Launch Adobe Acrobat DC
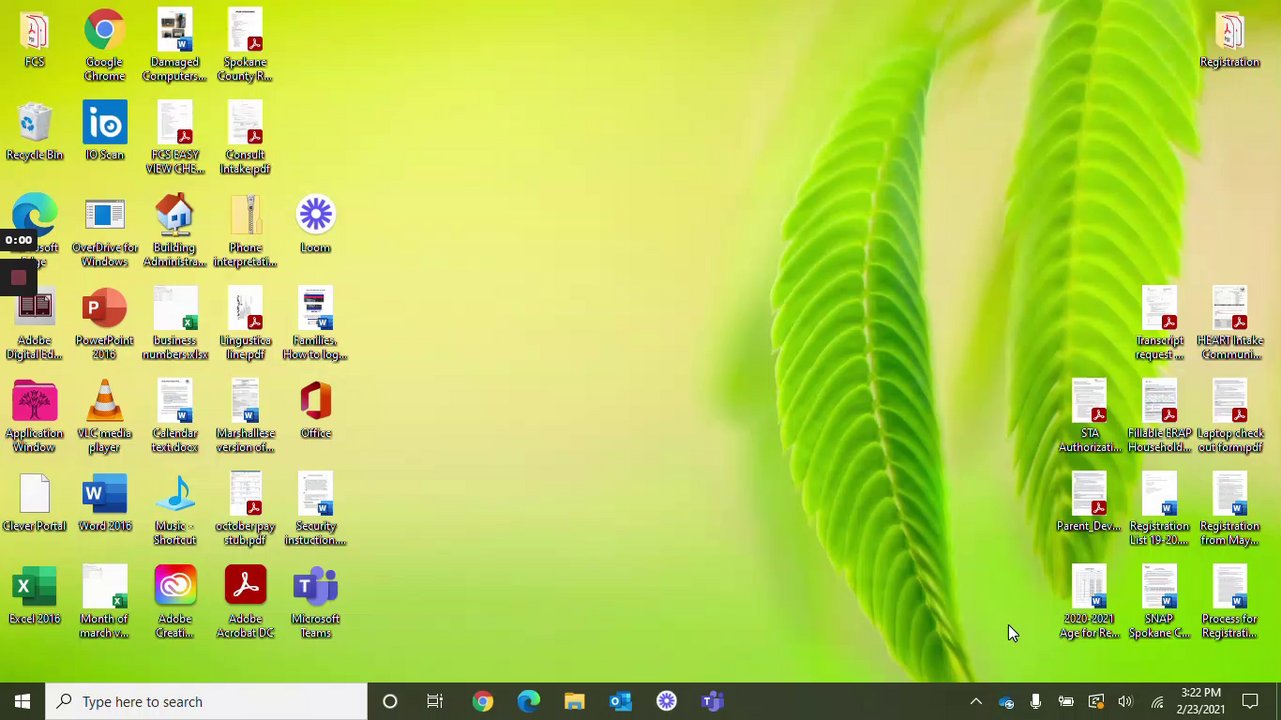Image resolution: width=1281 pixels, height=720 pixels. click(x=245, y=603)
